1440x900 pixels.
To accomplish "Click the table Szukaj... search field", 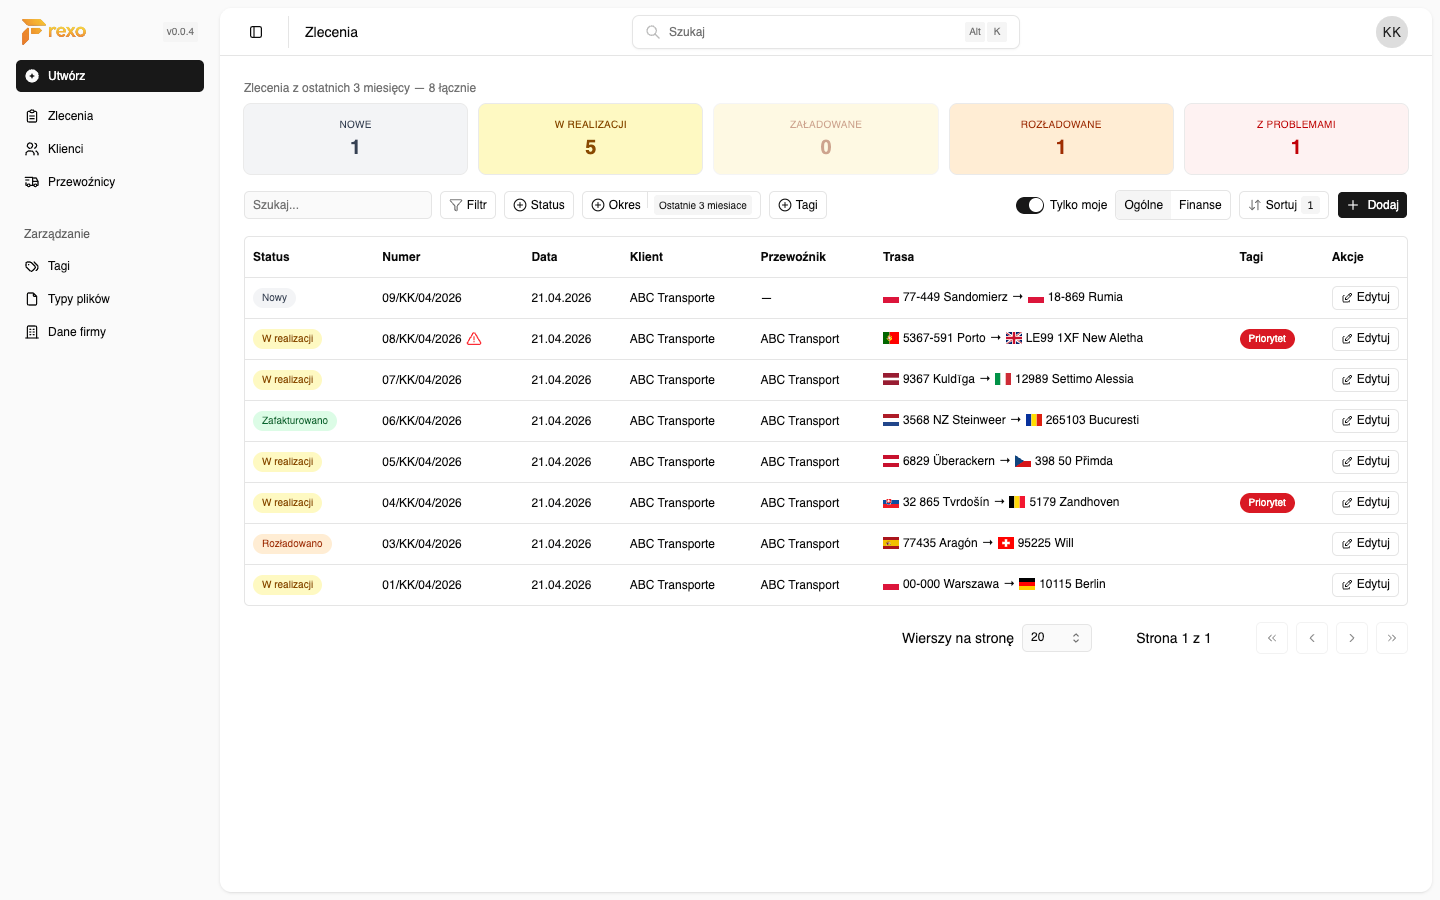I will [x=337, y=205].
